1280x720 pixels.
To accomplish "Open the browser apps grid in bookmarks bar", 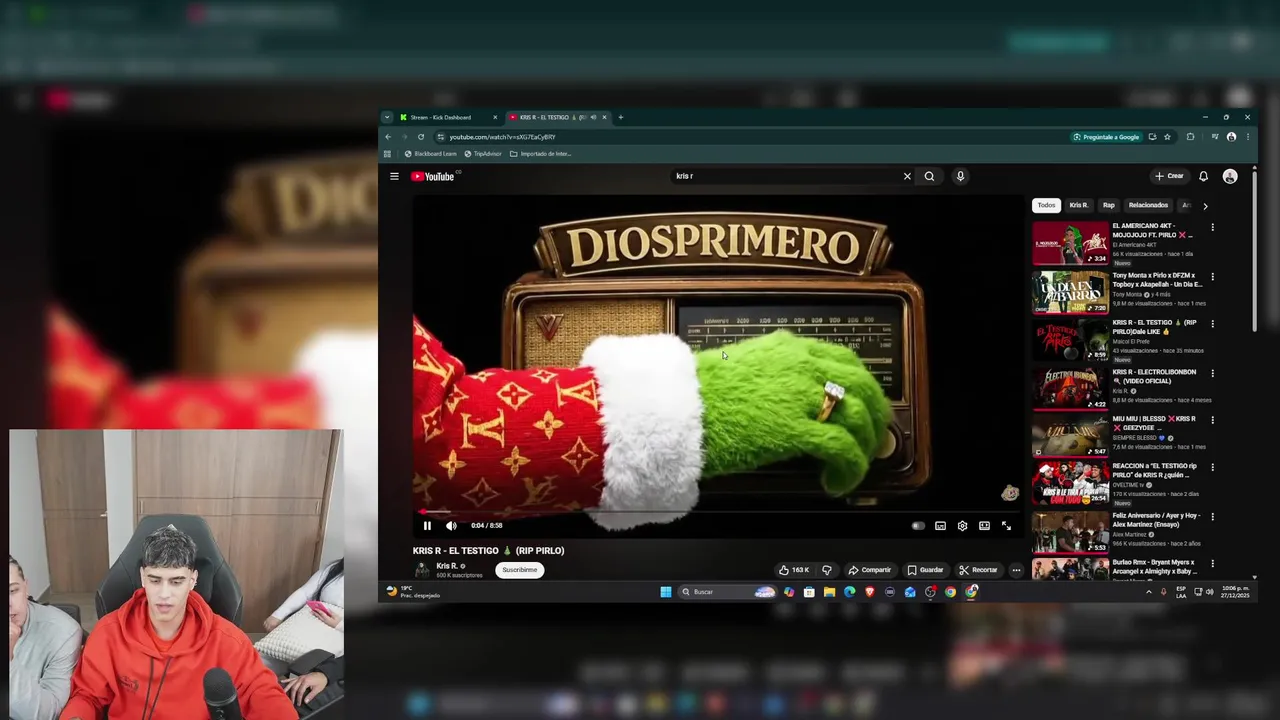I will coord(387,154).
